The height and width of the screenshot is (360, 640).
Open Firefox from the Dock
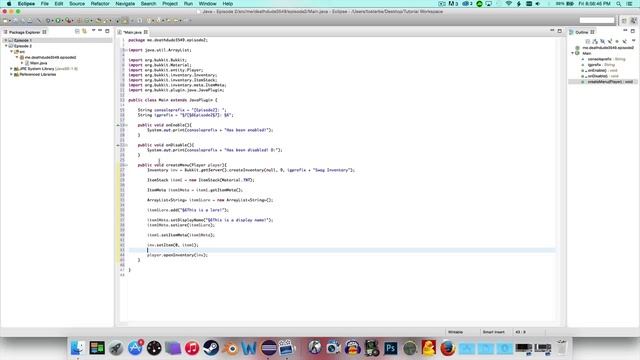click(x=447, y=348)
